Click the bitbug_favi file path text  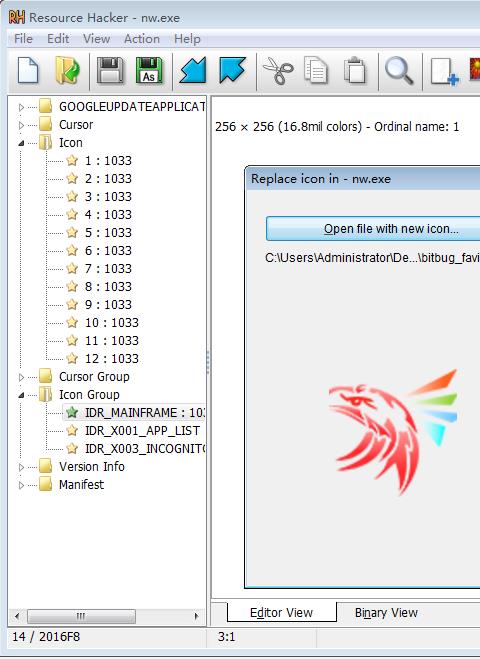(372, 257)
